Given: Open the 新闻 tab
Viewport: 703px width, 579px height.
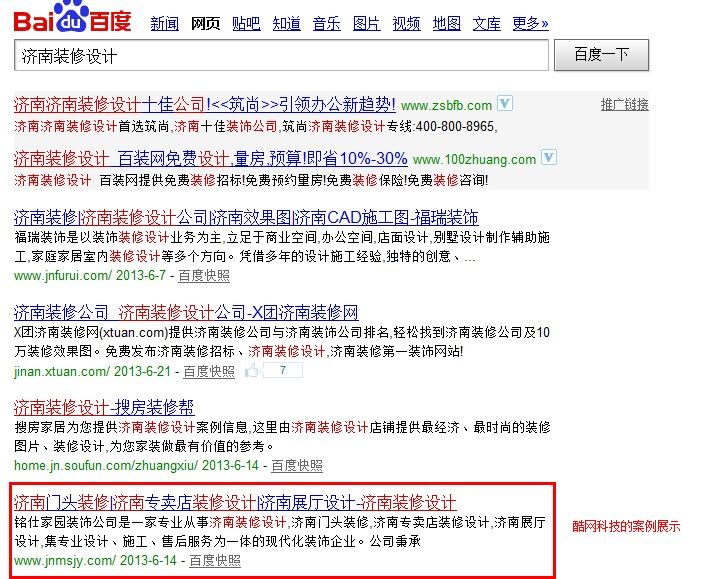Looking at the screenshot, I should 165,23.
